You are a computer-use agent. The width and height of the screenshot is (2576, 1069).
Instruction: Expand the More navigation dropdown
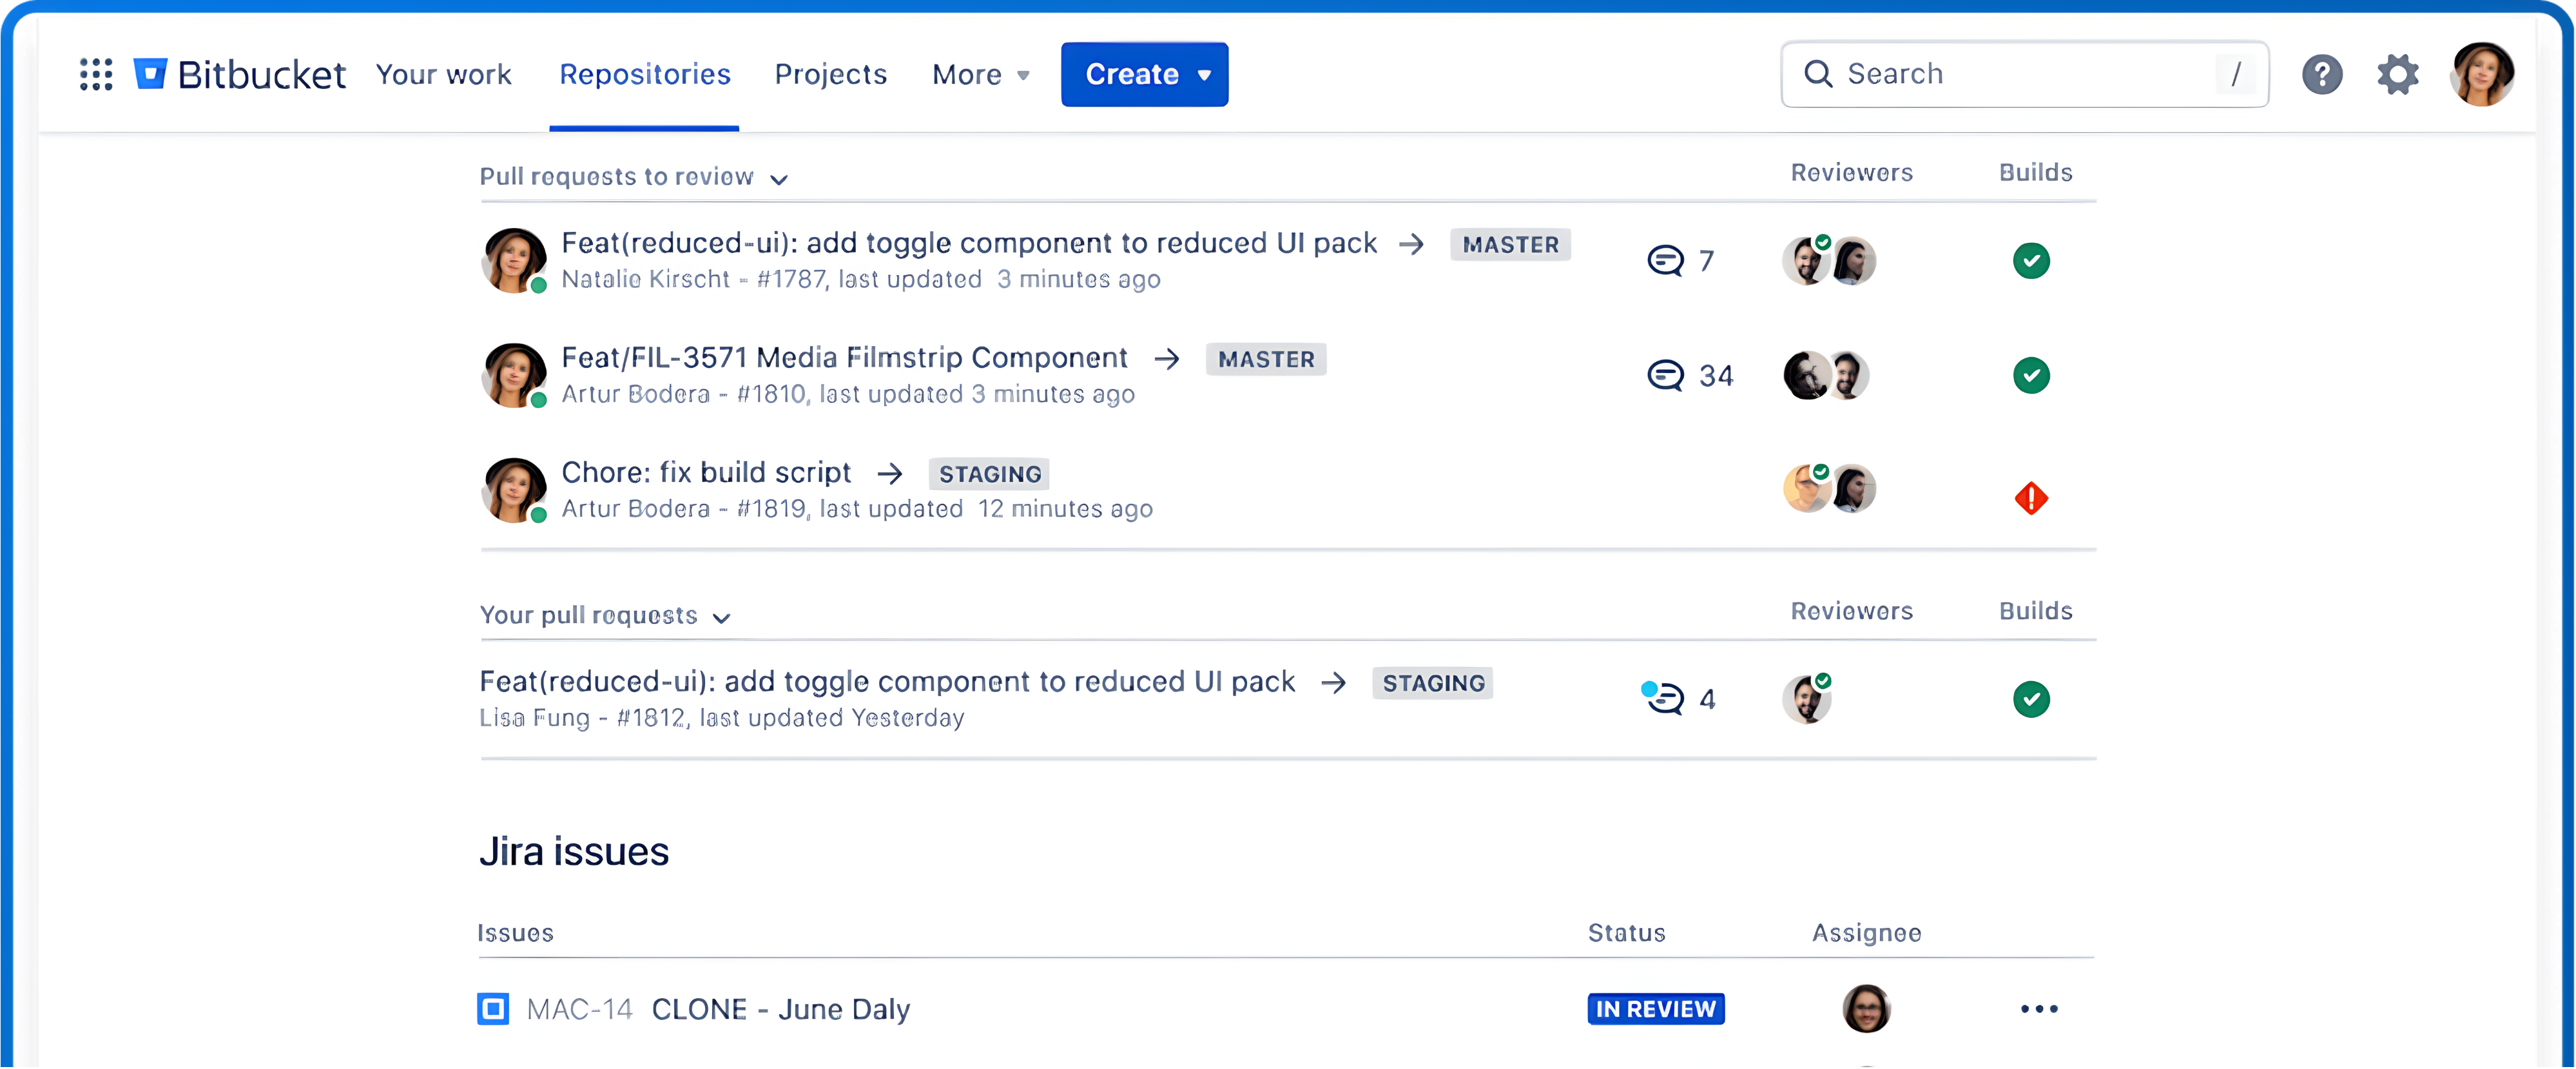point(980,75)
